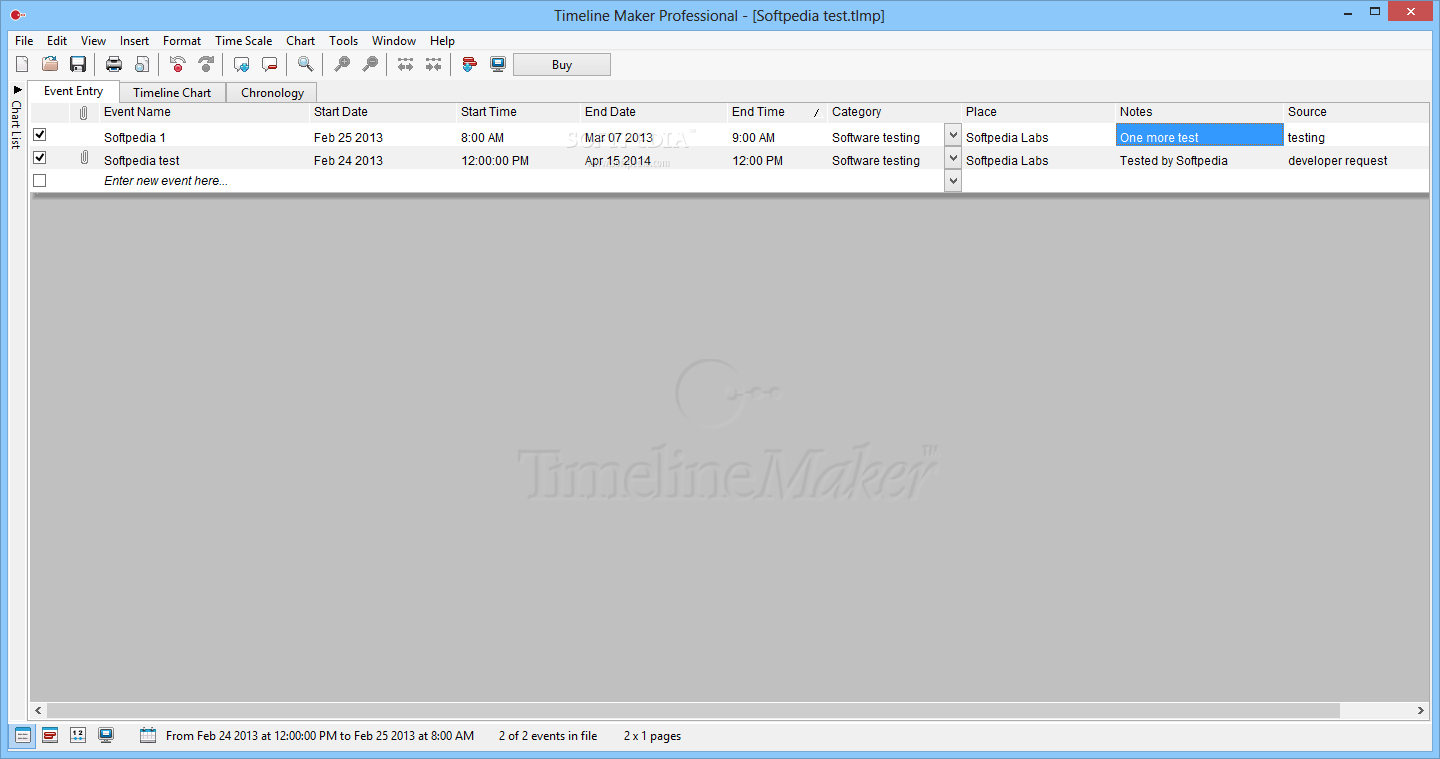Screen dimensions: 1440x759
Task: Switch to the Chronology tab
Action: (x=272, y=93)
